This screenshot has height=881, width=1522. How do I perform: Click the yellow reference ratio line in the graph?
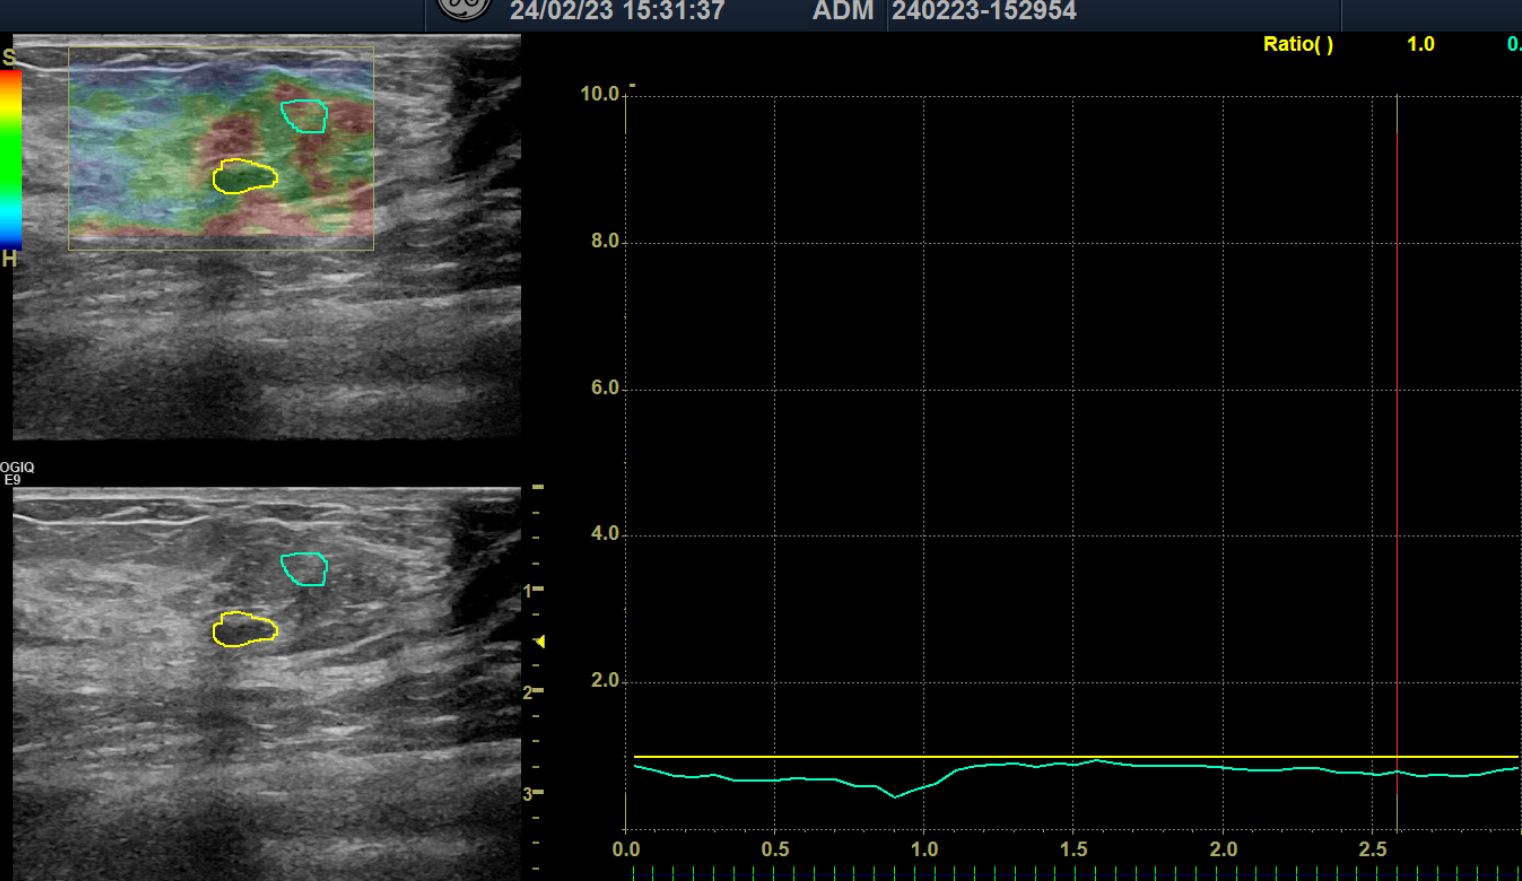[x=1076, y=757]
